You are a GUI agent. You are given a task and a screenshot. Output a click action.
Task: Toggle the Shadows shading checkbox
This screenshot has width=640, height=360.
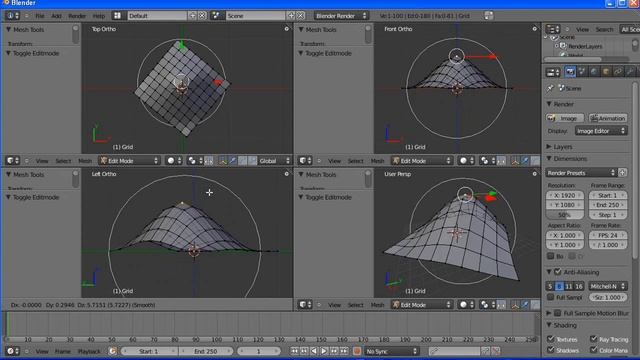click(x=550, y=350)
